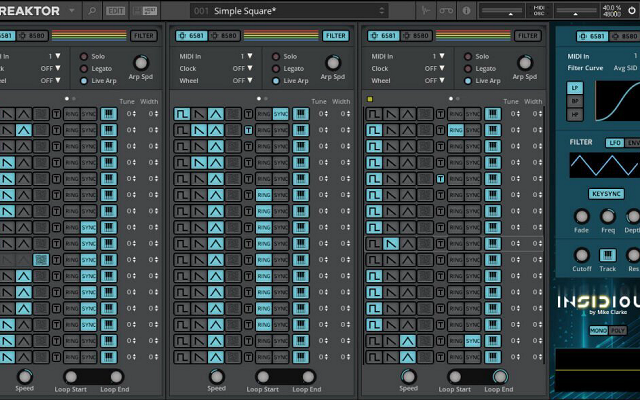Switch to the second page dot in the middle panel
Screen dimensions: 640x400
point(266,99)
